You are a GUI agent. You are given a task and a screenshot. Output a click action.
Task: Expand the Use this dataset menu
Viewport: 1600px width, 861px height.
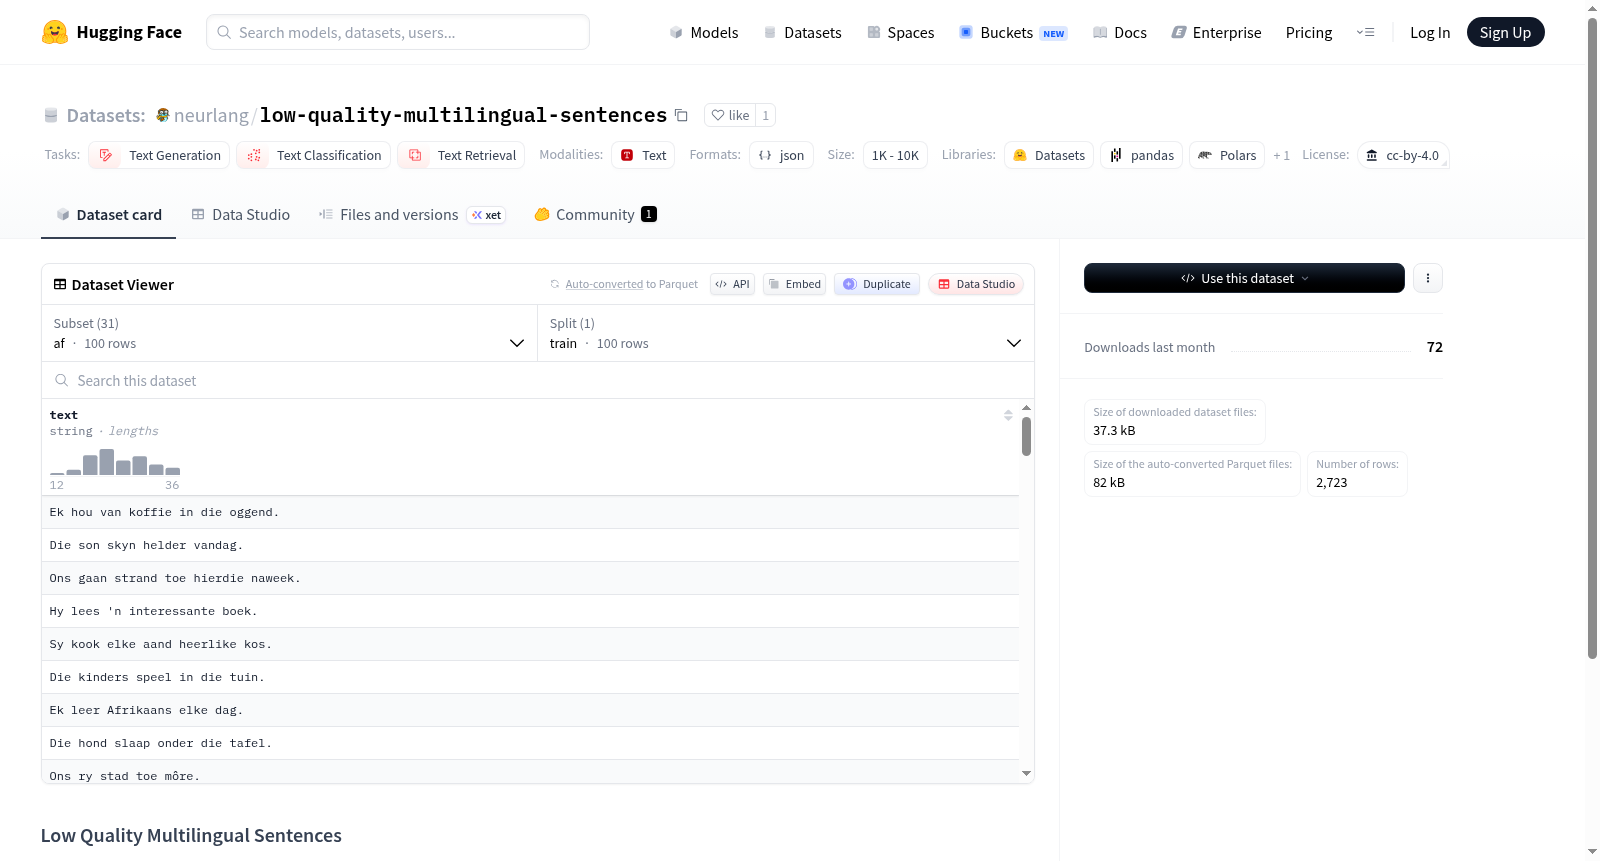pyautogui.click(x=1244, y=278)
